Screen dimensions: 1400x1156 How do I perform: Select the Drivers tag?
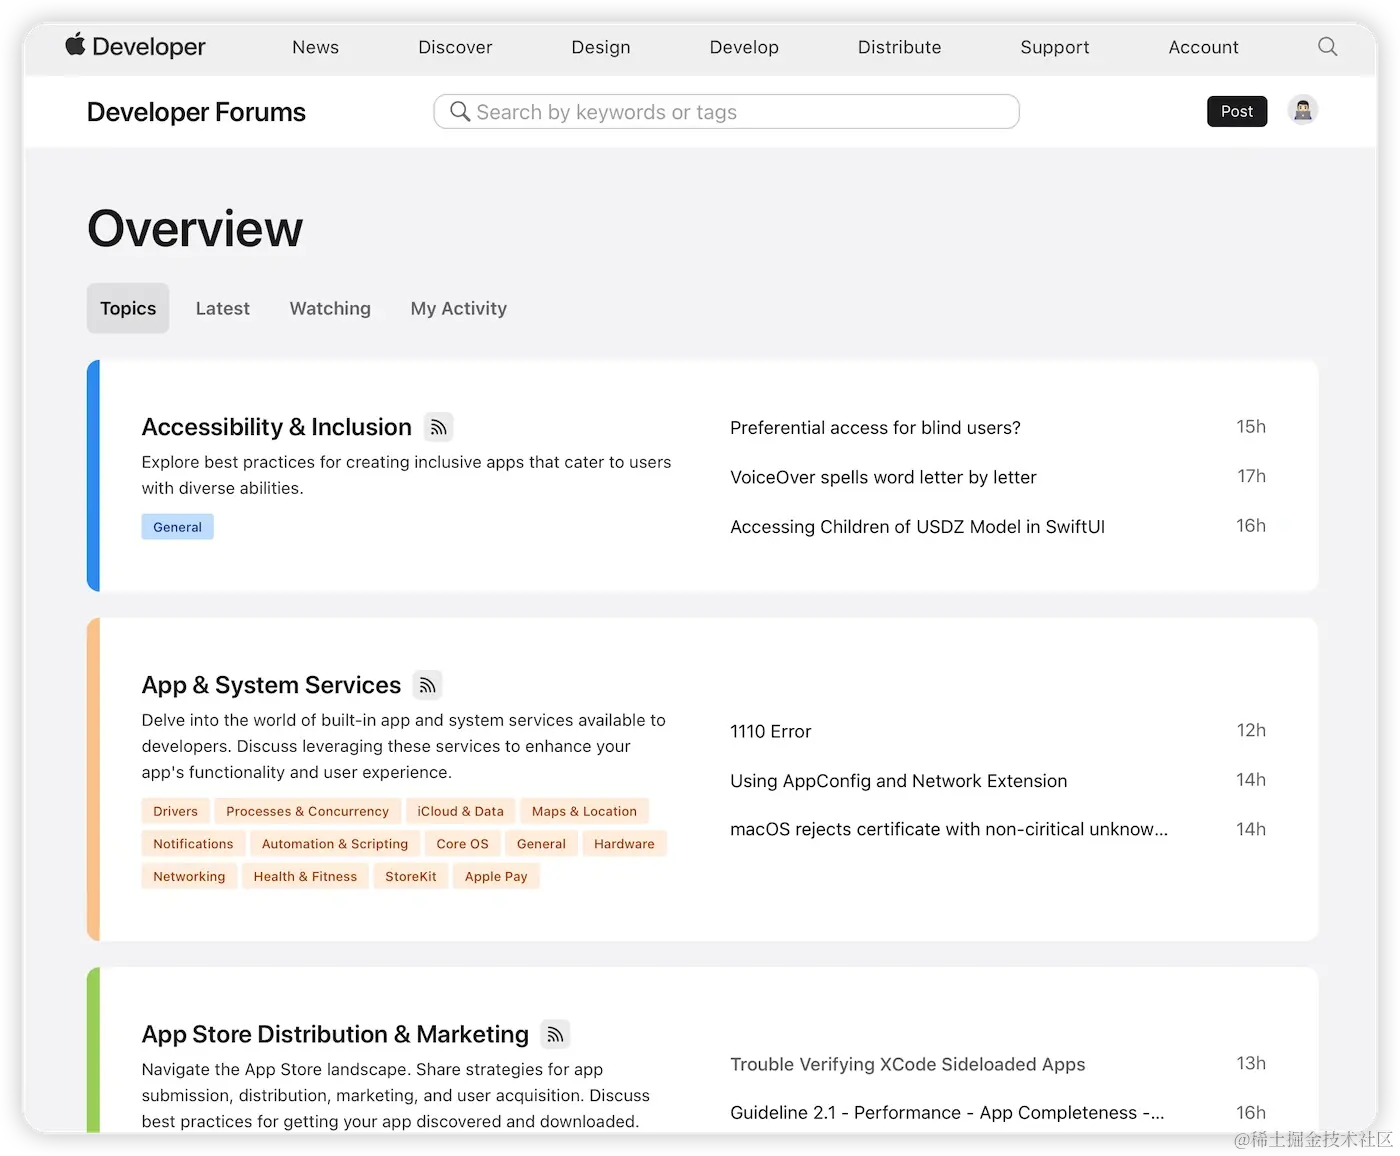point(175,811)
